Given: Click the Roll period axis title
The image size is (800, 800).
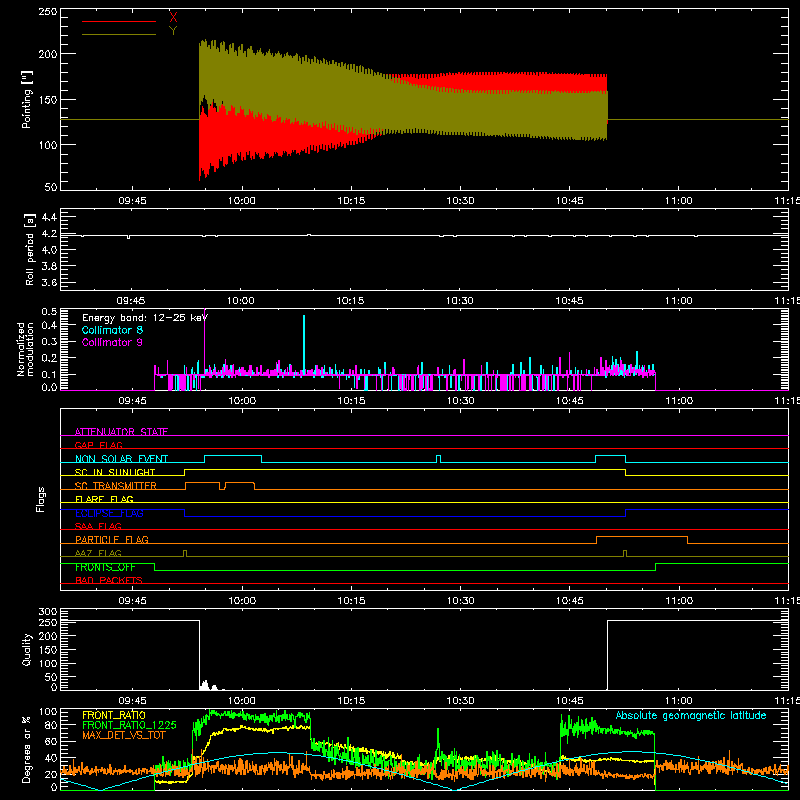Looking at the screenshot, I should click(x=30, y=250).
